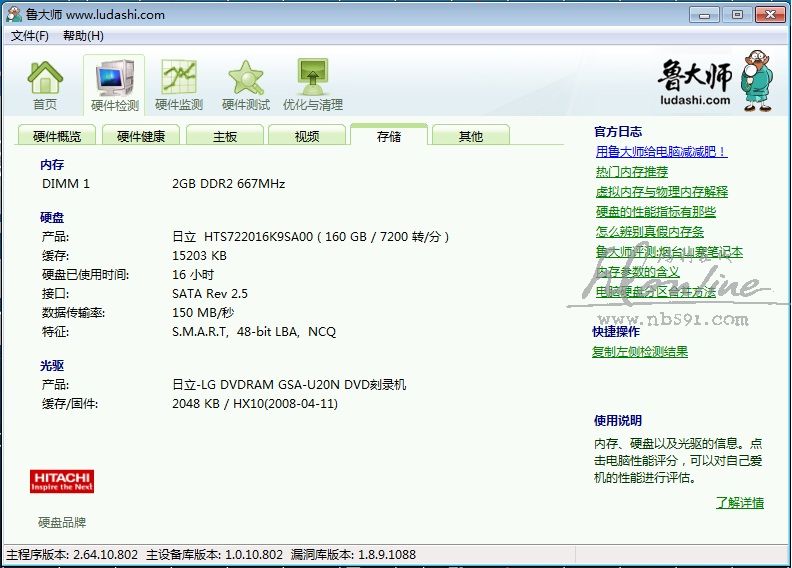Switch to the 主板 tab

pyautogui.click(x=225, y=136)
